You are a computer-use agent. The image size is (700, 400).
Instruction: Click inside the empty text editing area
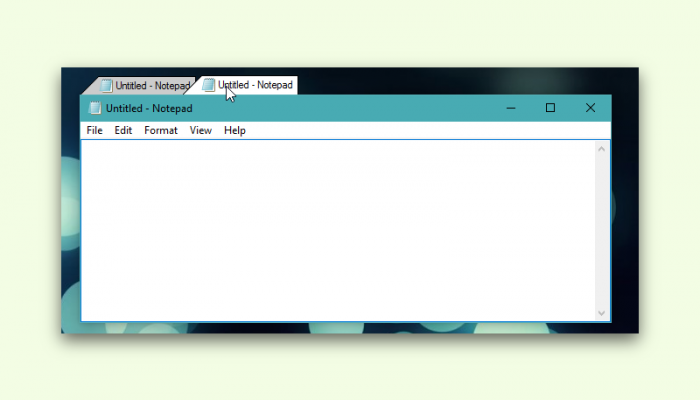tap(338, 230)
